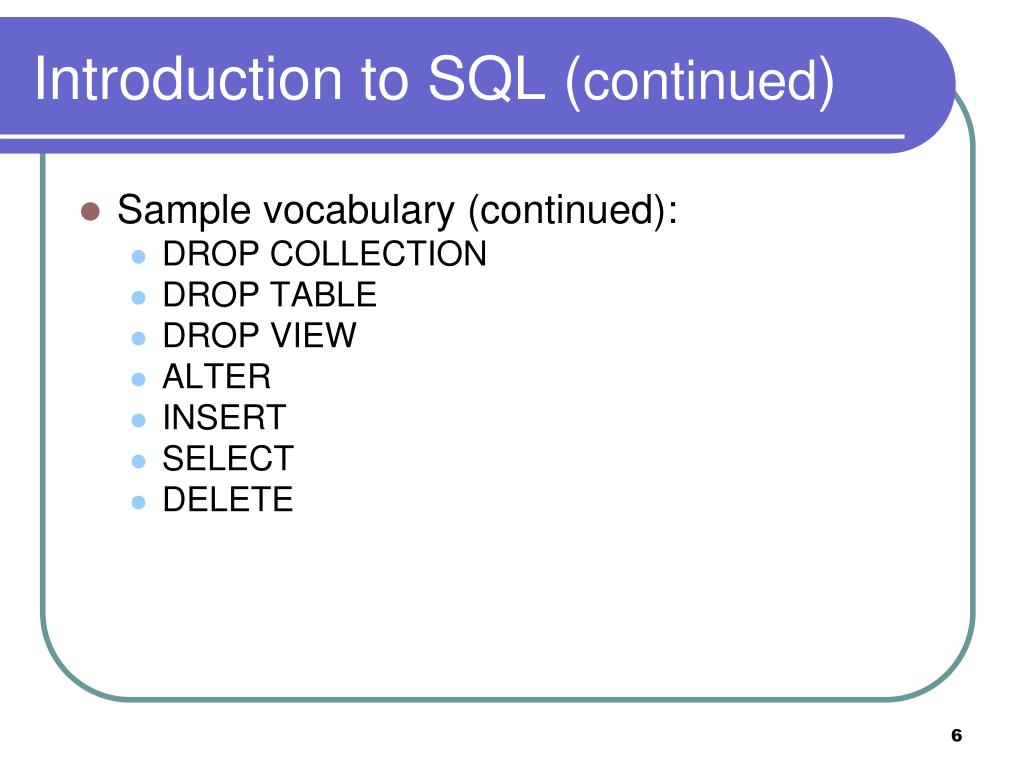Click the brown bullet beside Sample vocabulary
This screenshot has width=1024, height=768.
pyautogui.click(x=90, y=212)
